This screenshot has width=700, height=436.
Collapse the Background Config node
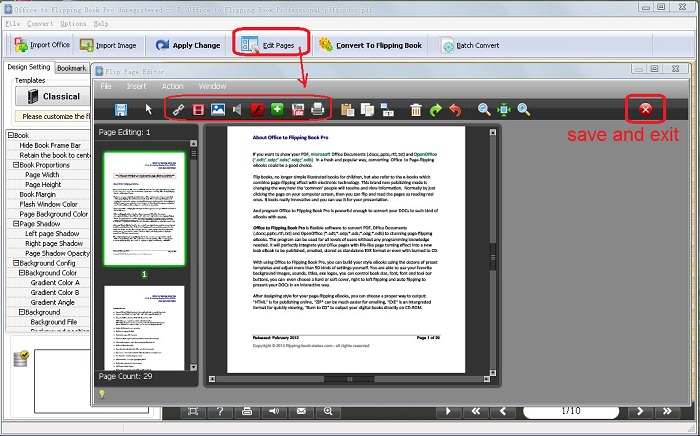coord(16,263)
